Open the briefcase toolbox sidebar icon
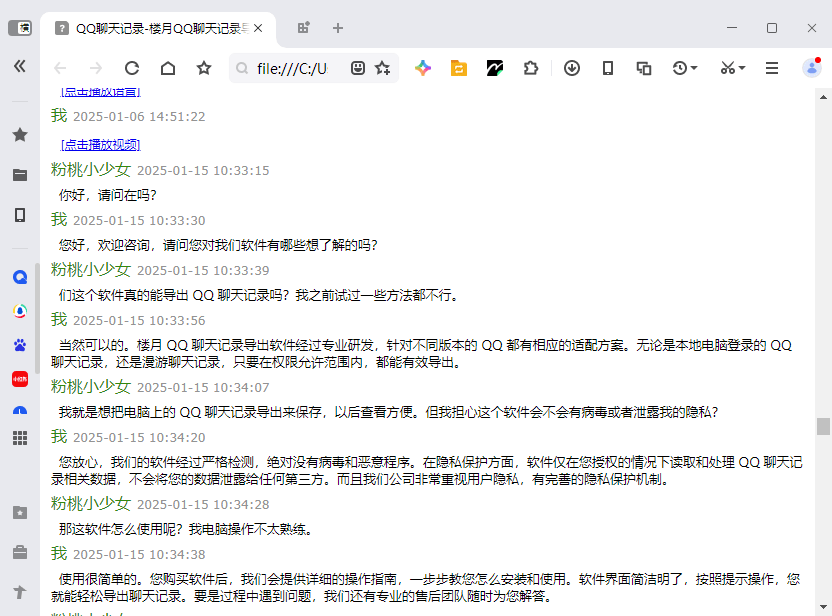Image resolution: width=832 pixels, height=616 pixels. (x=20, y=552)
